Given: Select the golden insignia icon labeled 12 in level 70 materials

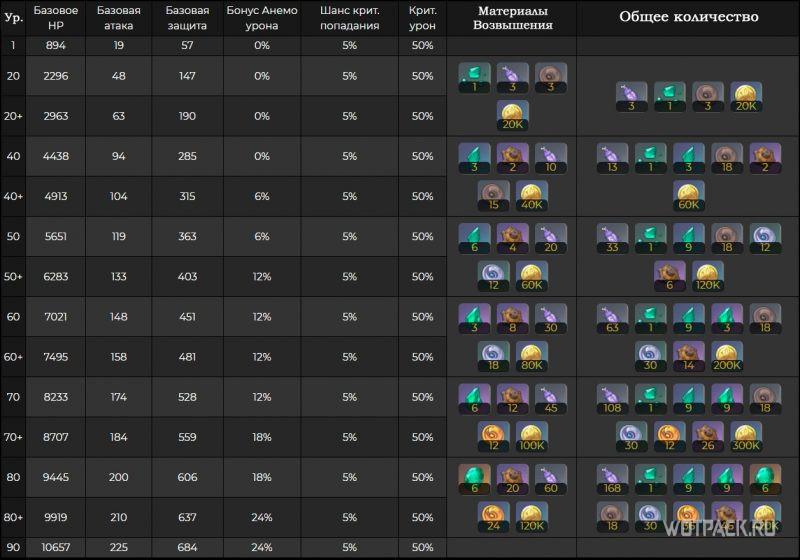Looking at the screenshot, I should coord(493,437).
